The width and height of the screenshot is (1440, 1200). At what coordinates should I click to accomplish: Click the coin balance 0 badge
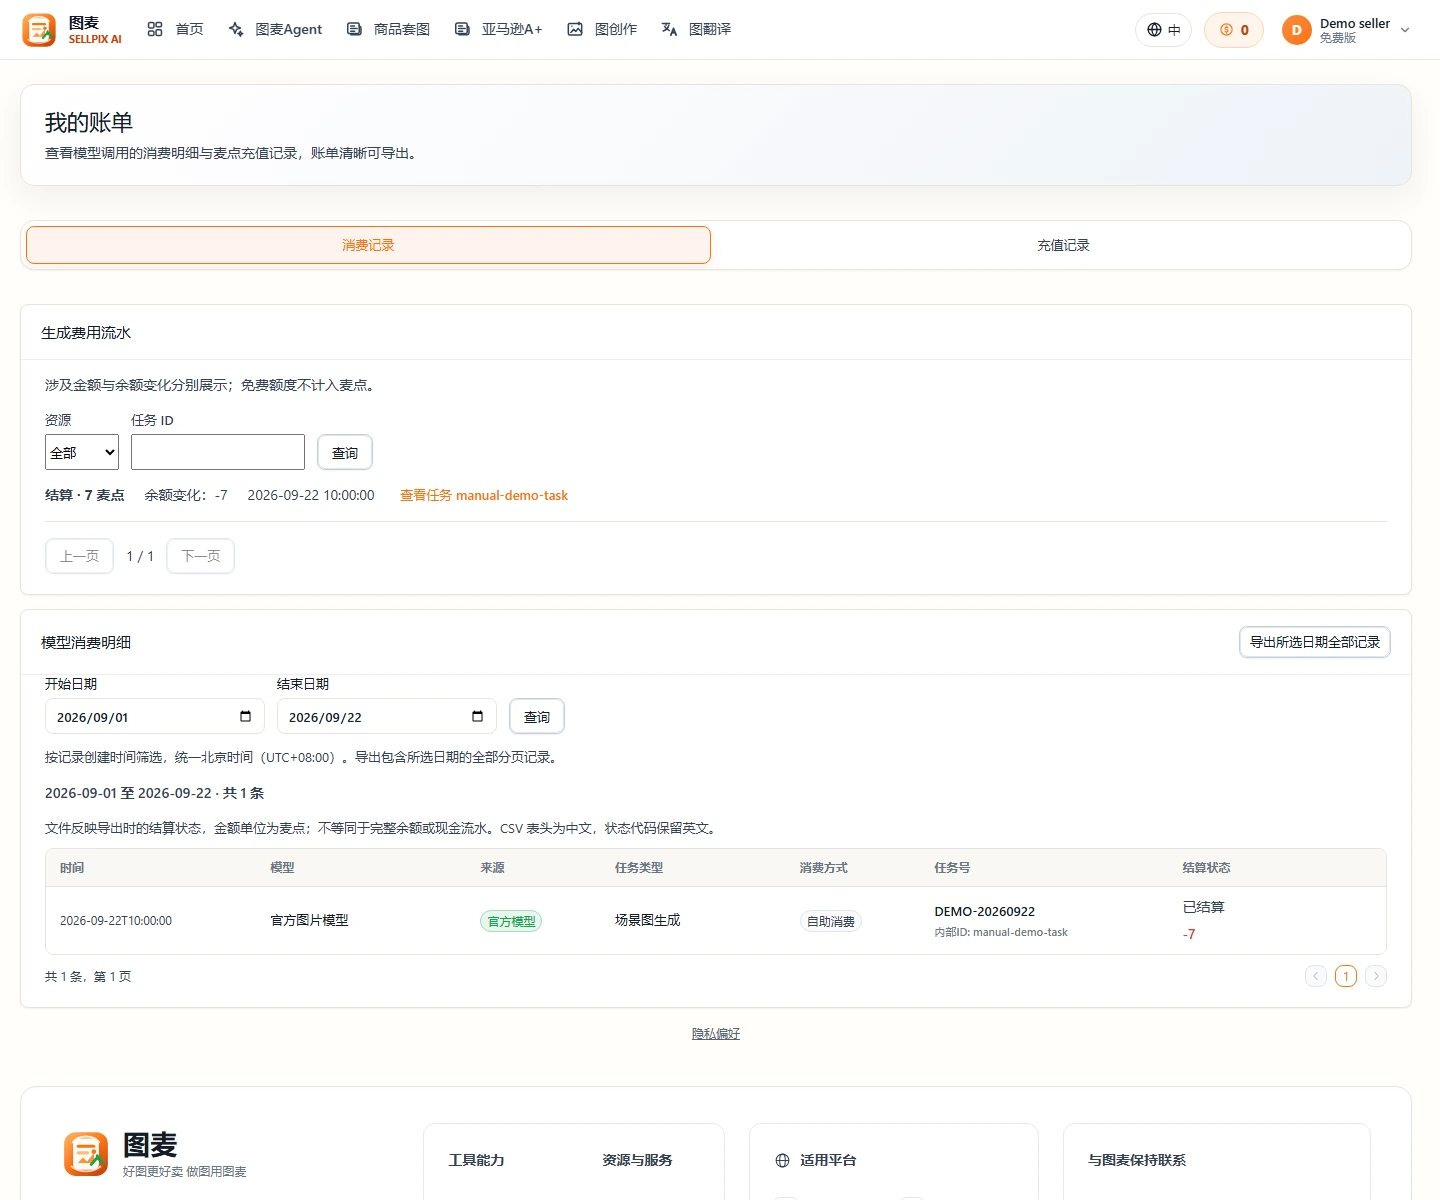tap(1234, 30)
